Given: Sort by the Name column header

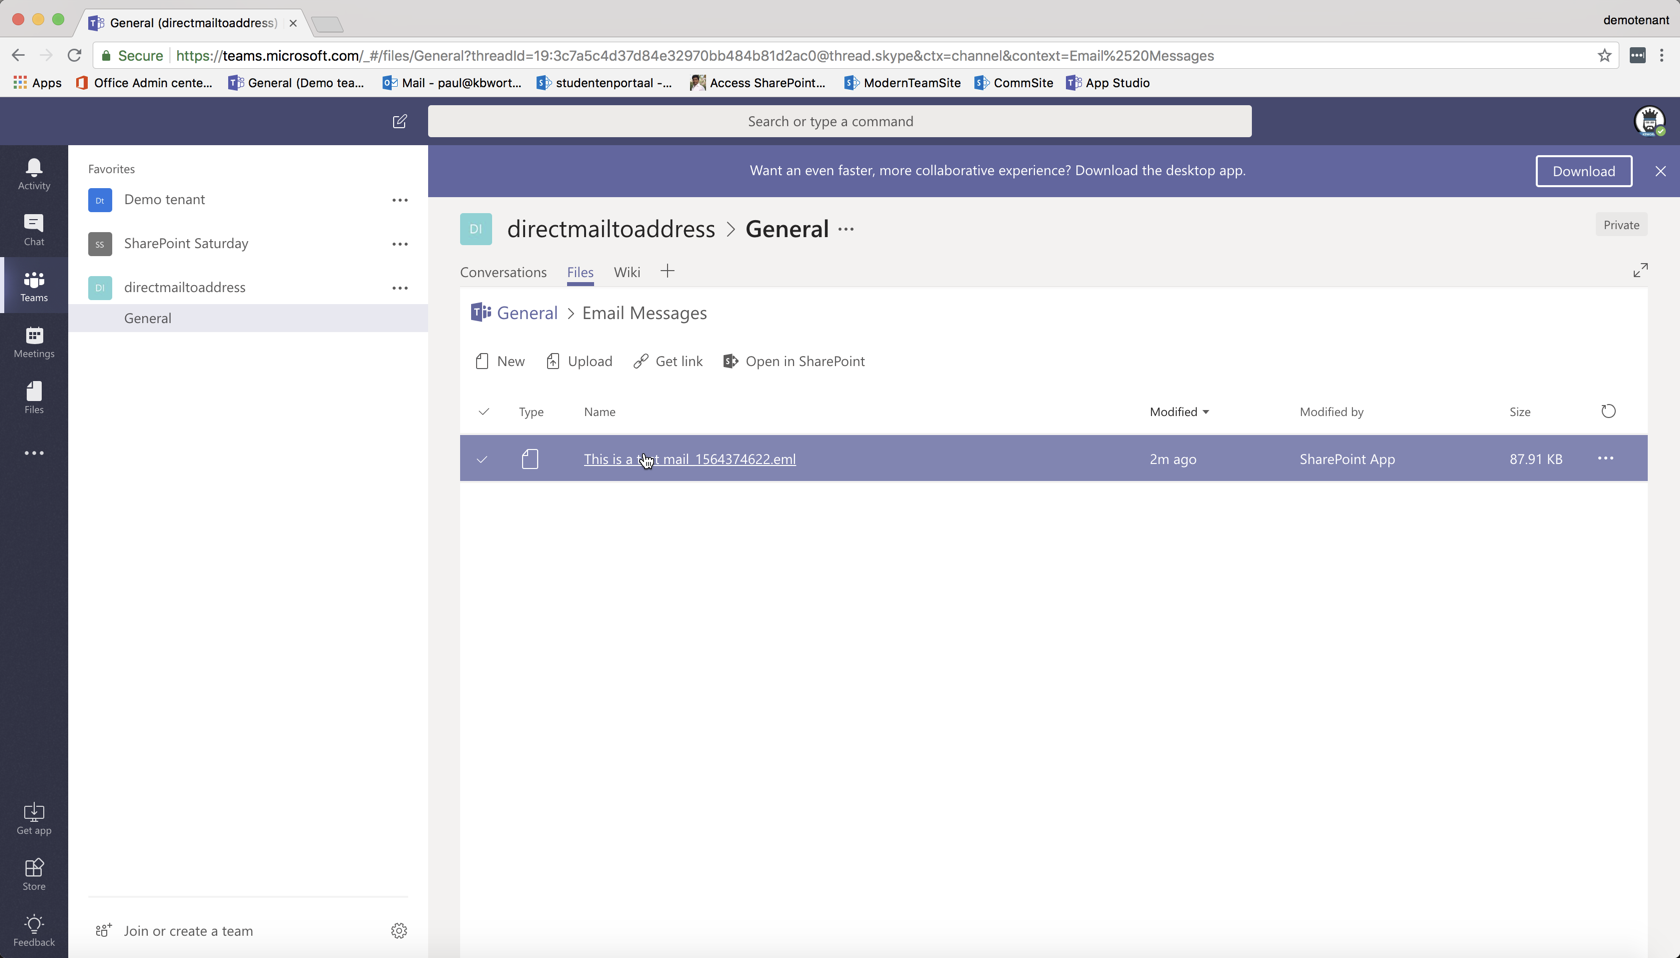Looking at the screenshot, I should (600, 412).
